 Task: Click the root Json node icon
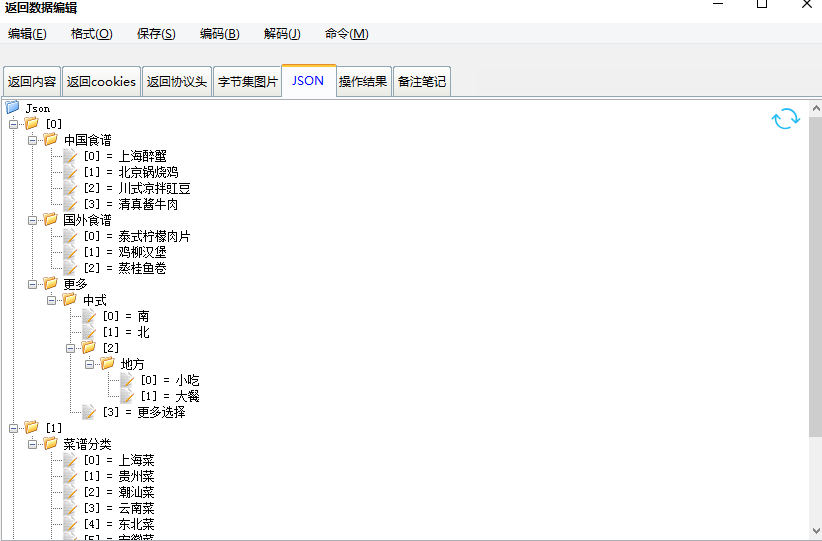pyautogui.click(x=13, y=107)
